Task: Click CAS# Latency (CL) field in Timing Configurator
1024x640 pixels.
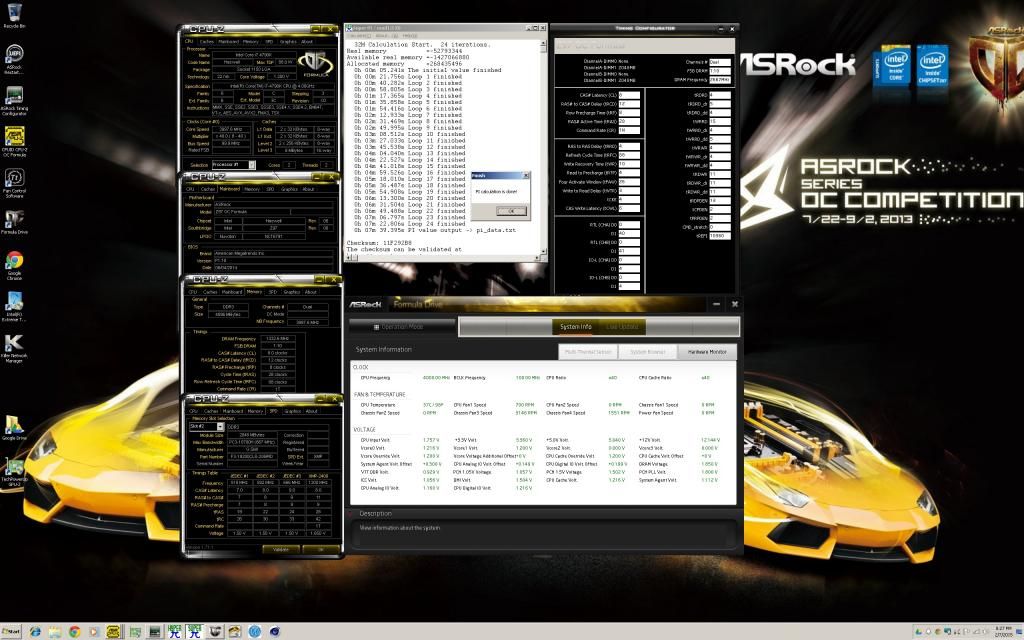Action: 629,95
